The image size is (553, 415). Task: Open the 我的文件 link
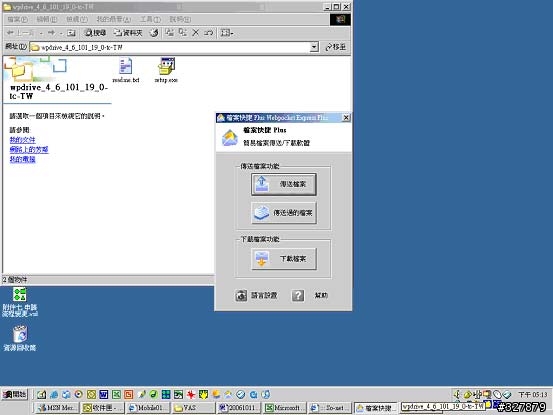click(x=22, y=140)
